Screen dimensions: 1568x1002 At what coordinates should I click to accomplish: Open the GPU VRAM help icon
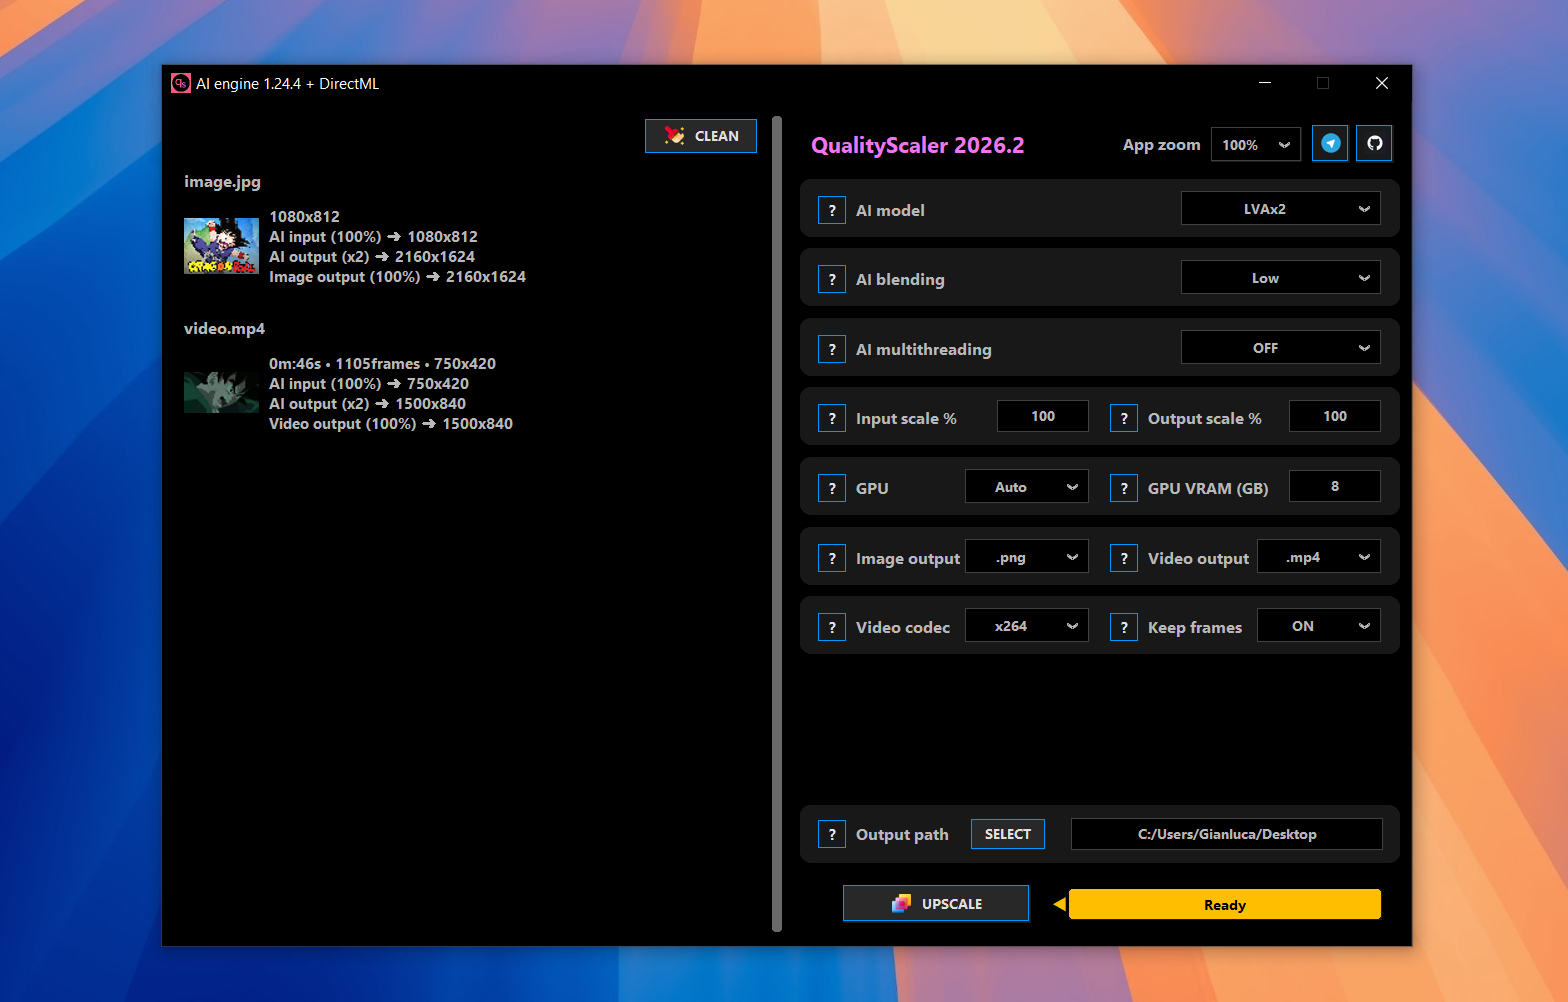click(1124, 488)
